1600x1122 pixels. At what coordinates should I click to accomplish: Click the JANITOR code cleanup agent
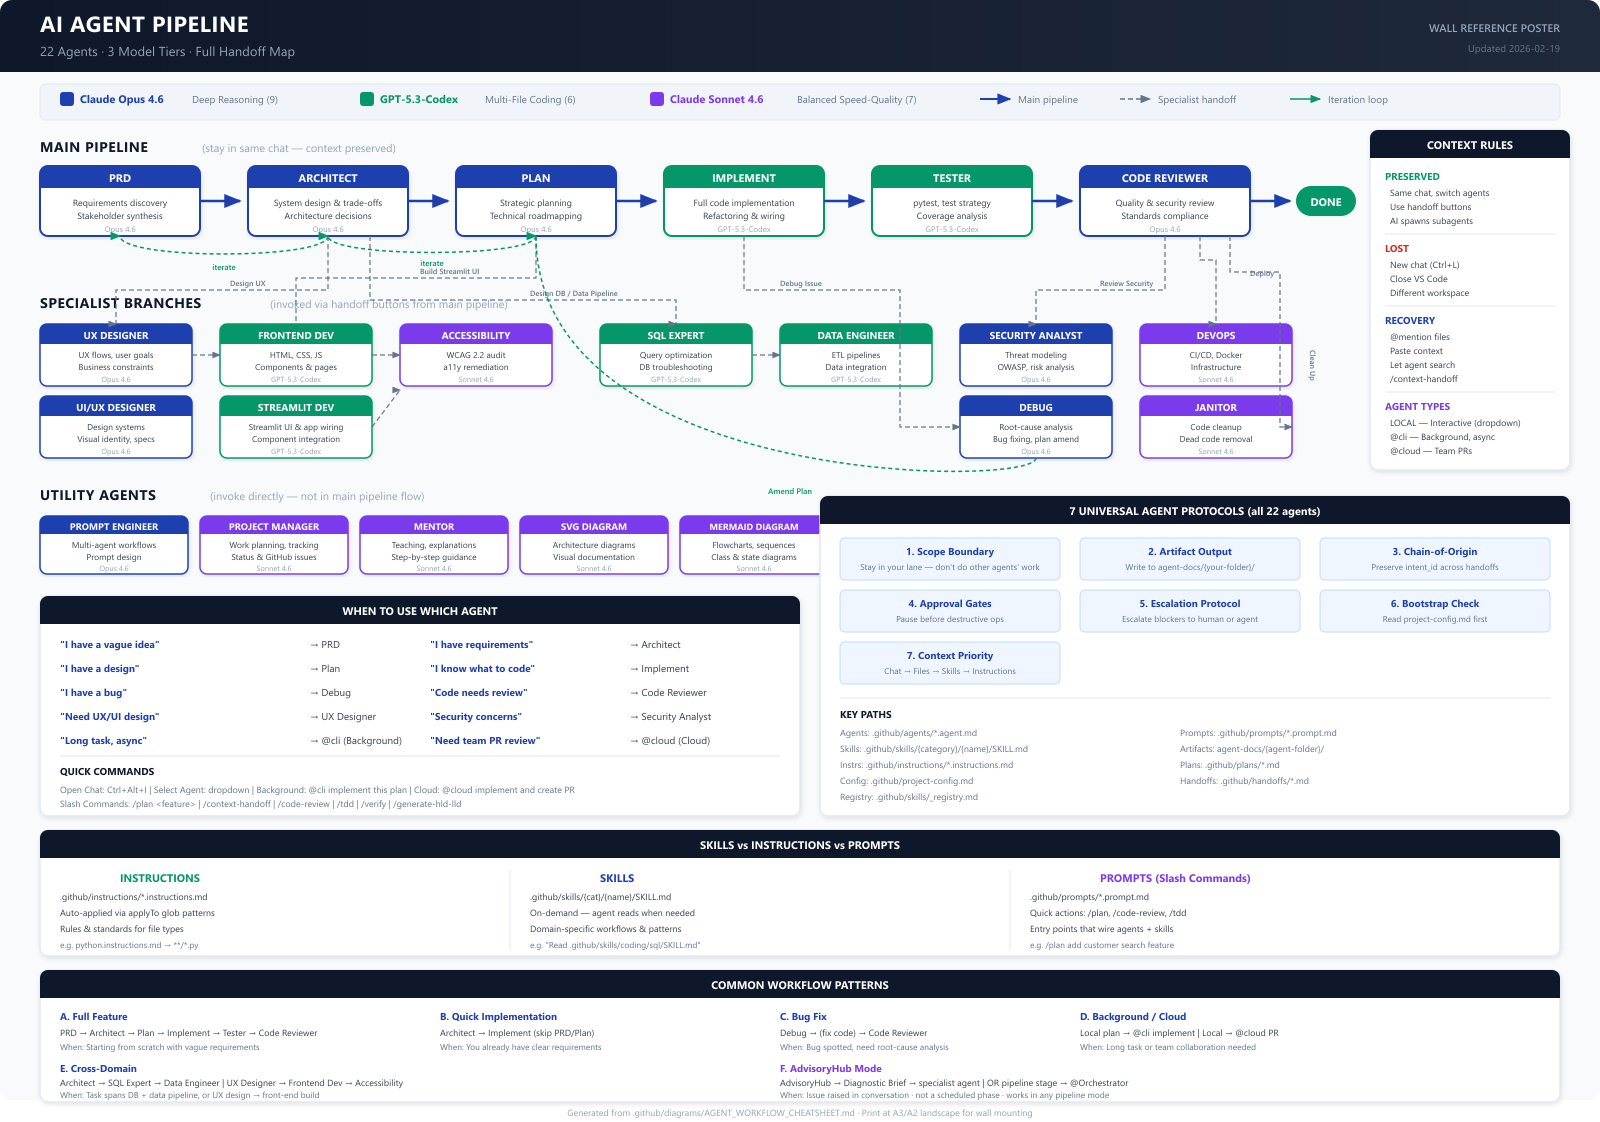point(1215,428)
